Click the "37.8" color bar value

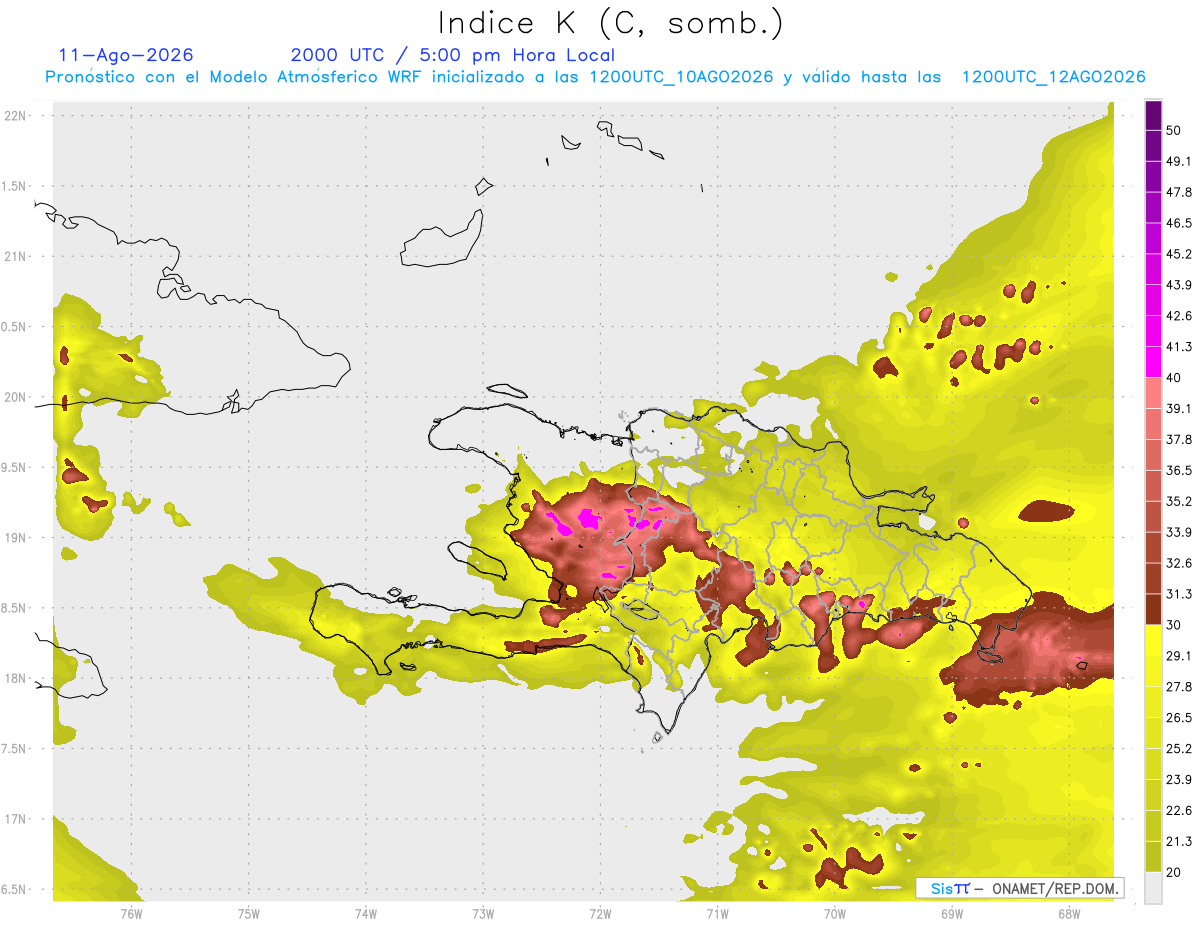[x=1179, y=439]
